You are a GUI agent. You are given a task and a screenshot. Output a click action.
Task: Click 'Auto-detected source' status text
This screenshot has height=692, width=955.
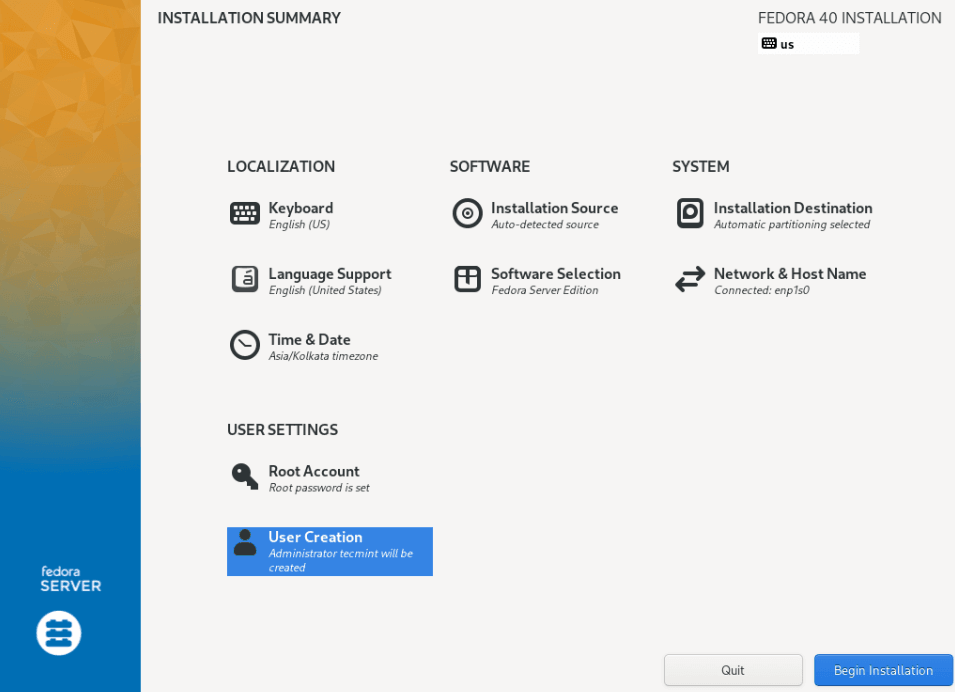tap(544, 224)
